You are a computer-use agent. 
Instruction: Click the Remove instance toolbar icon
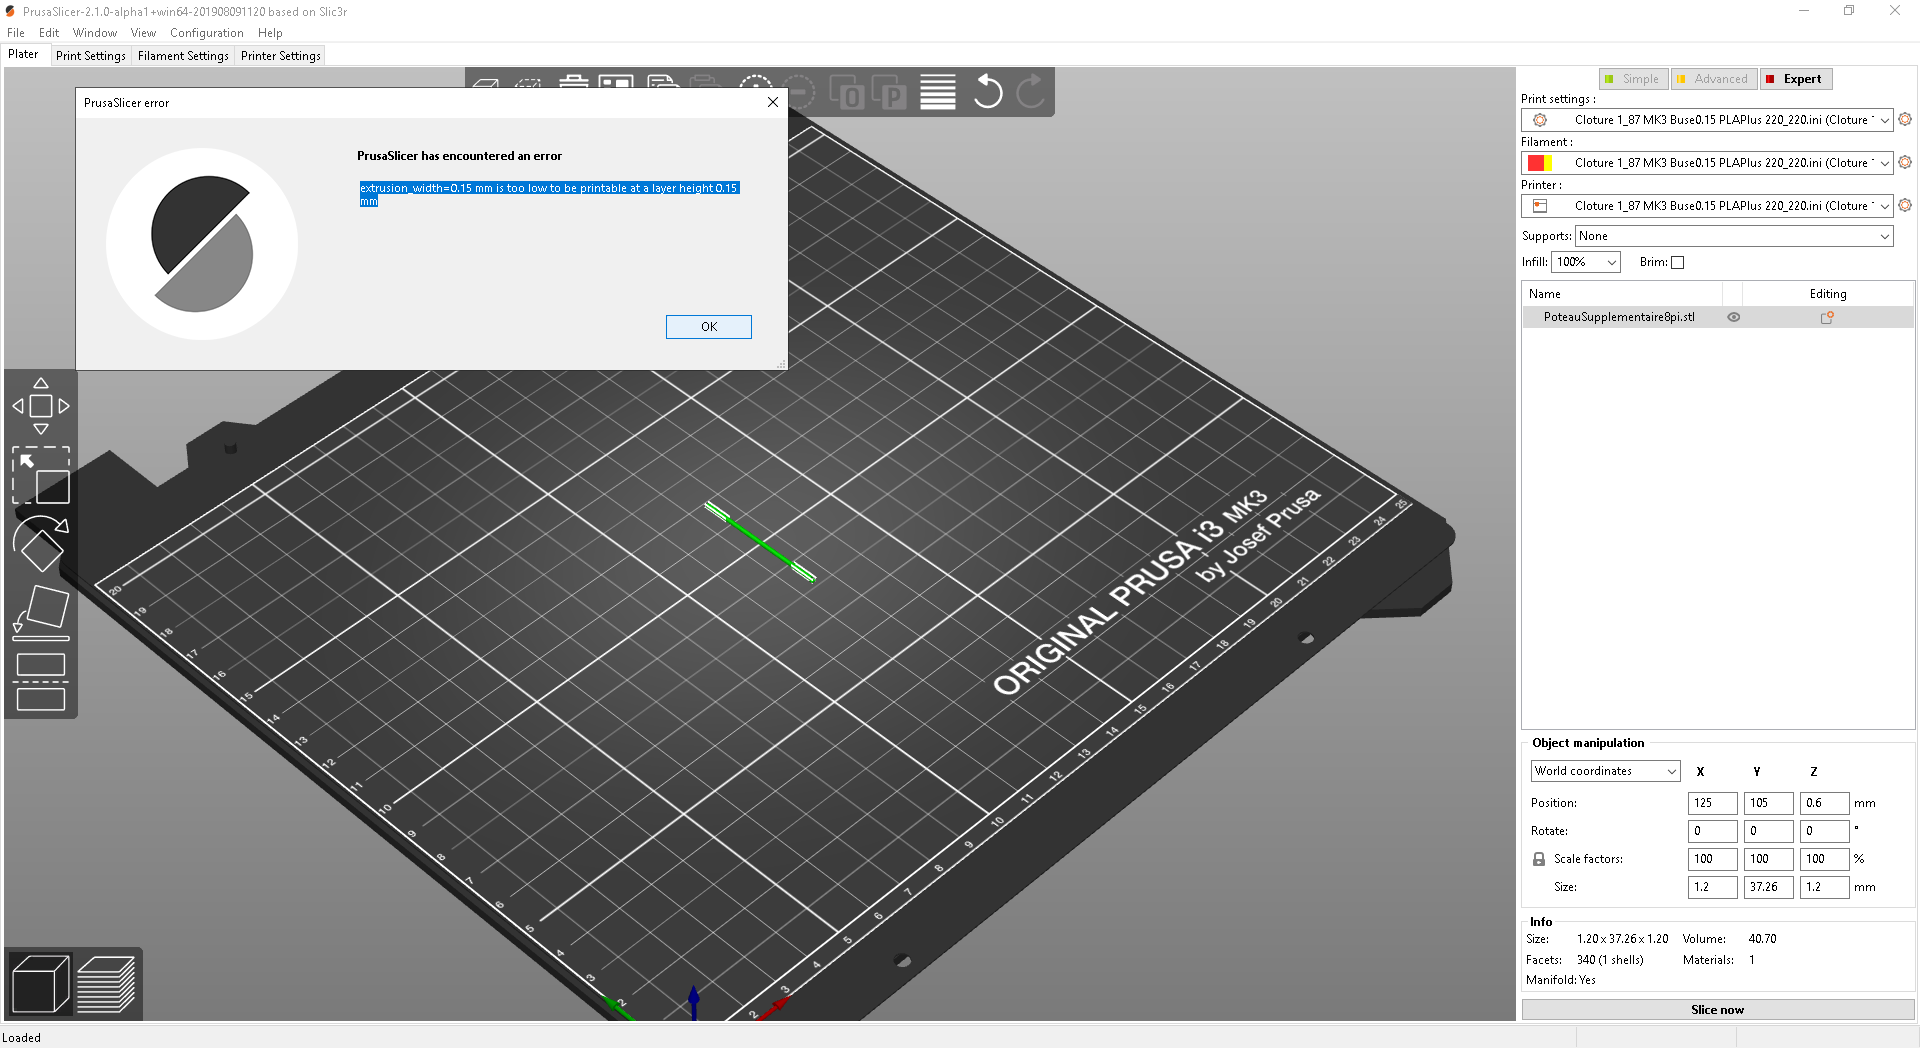pos(798,92)
